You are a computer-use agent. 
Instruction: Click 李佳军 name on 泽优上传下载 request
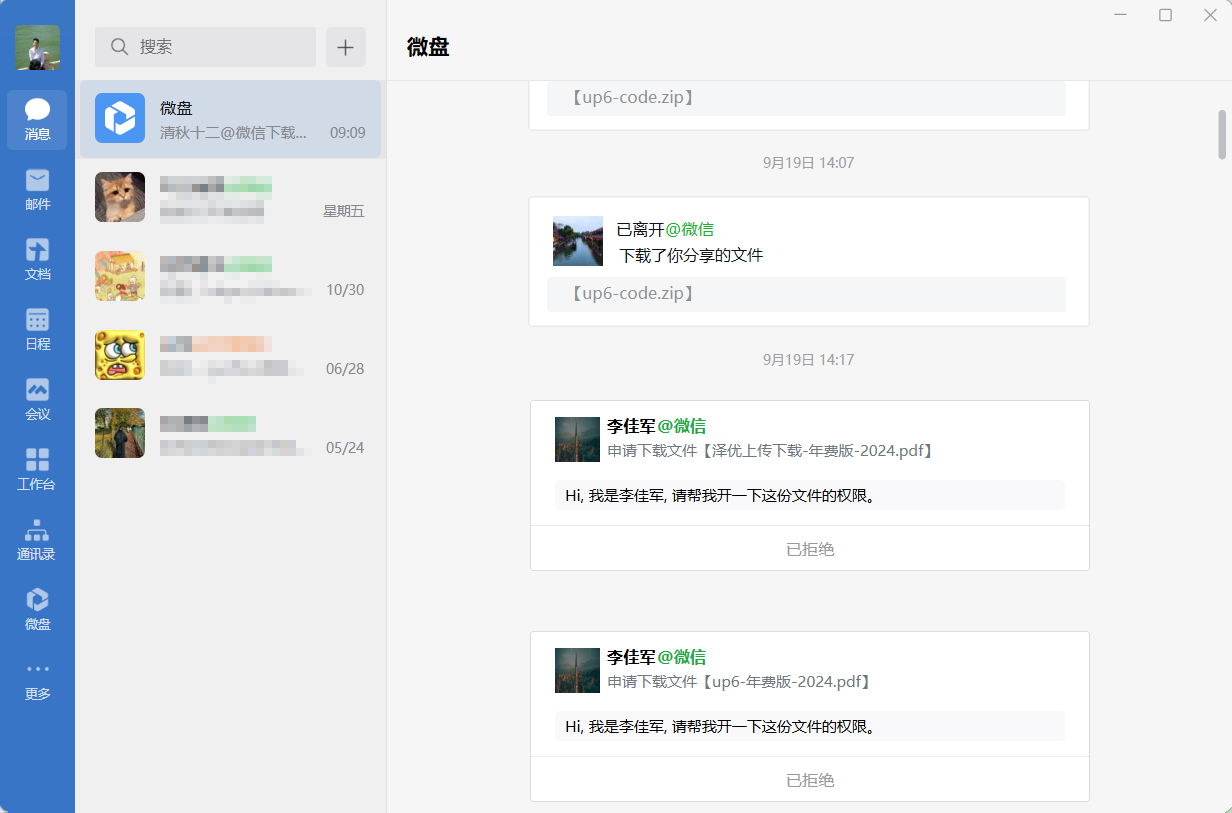(x=632, y=426)
